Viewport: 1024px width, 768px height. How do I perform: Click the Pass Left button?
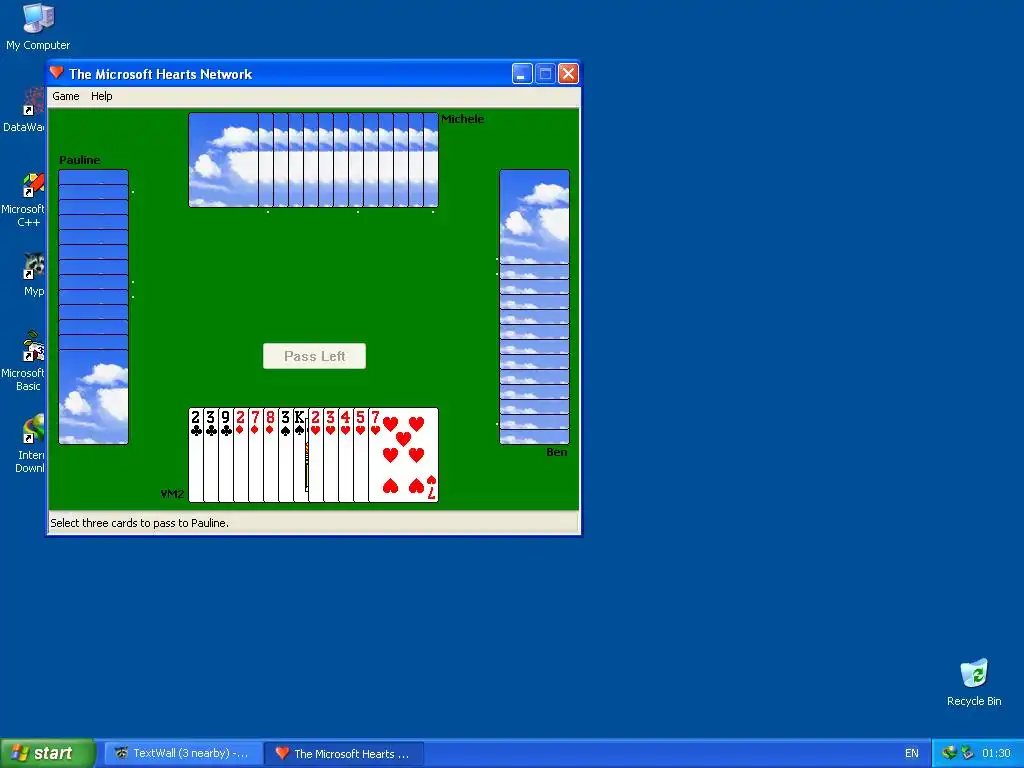tap(314, 356)
